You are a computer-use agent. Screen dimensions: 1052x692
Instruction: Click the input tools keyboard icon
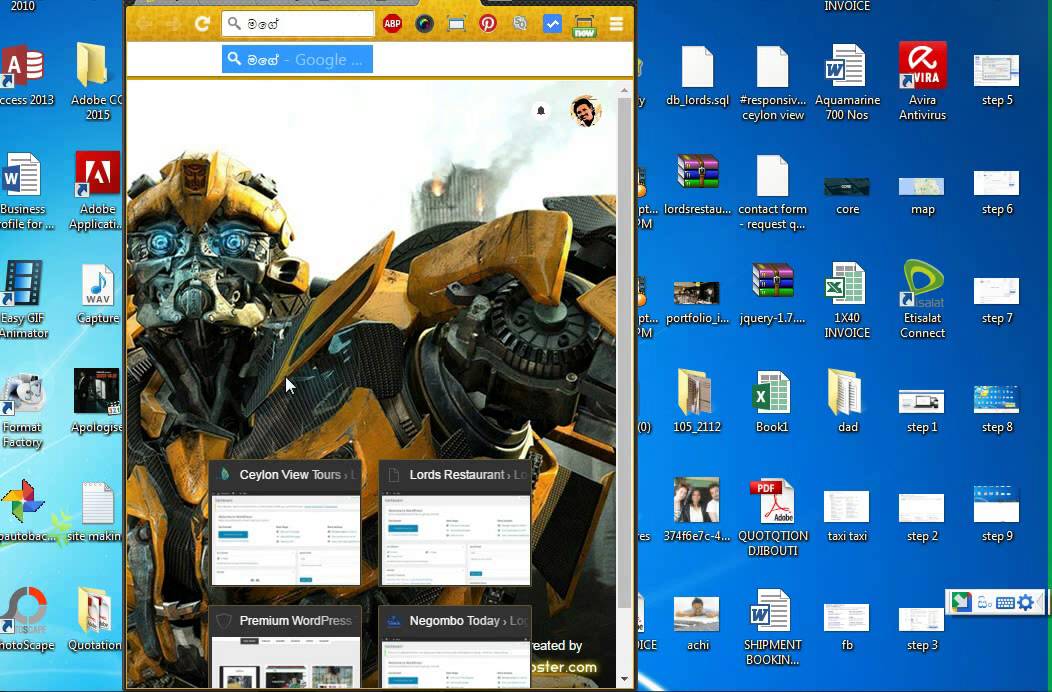[1004, 603]
